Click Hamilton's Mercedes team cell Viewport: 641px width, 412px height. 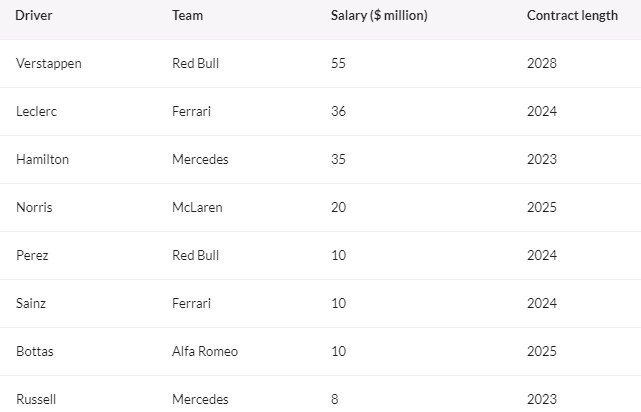click(x=200, y=160)
